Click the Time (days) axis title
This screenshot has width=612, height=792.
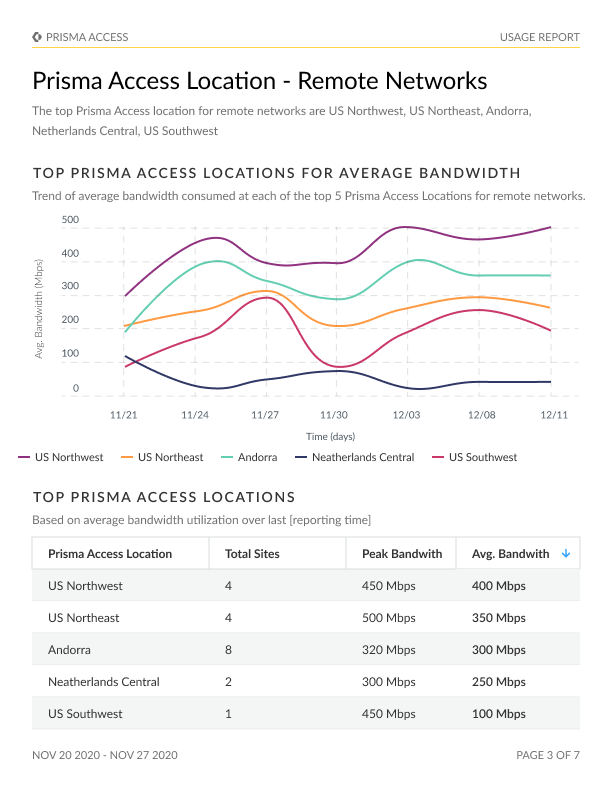[330, 436]
